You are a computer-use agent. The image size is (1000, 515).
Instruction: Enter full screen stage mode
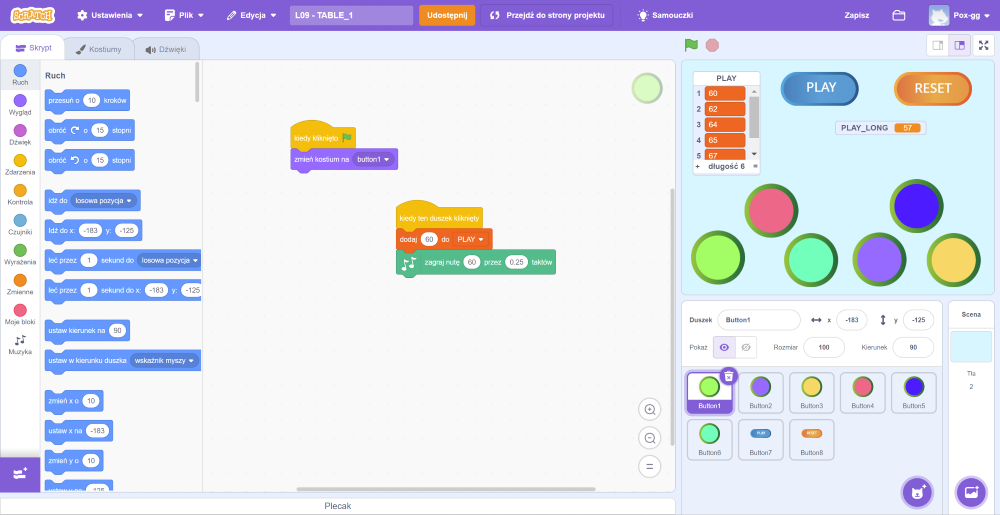[x=984, y=45]
